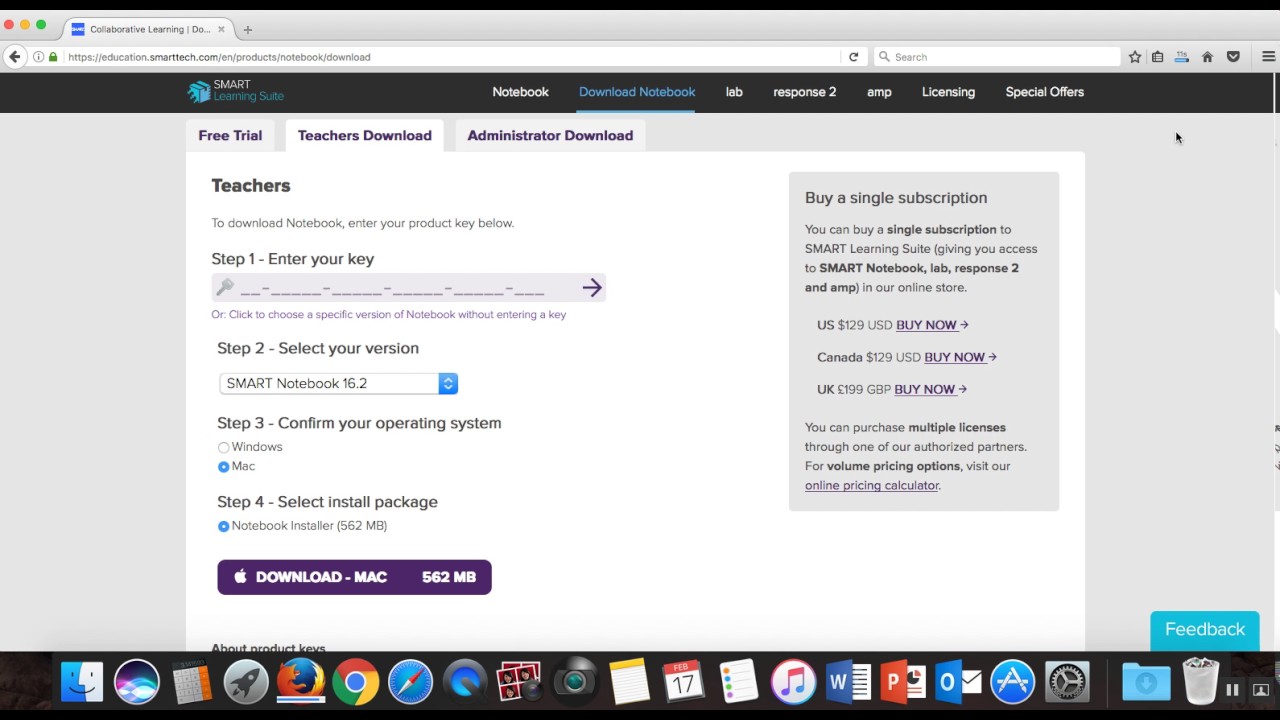Switch to Firefox in the dock
Screen dimensions: 1280x720
(x=301, y=683)
